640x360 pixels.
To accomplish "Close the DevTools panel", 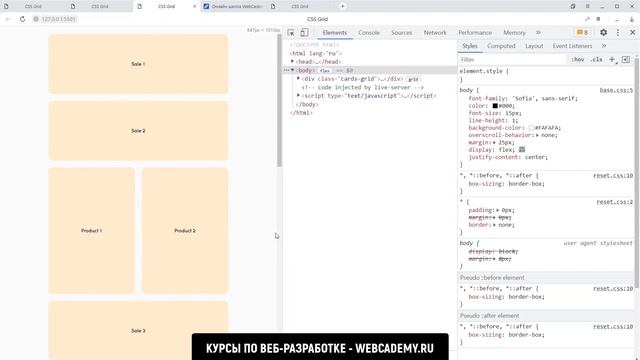I will (x=632, y=33).
